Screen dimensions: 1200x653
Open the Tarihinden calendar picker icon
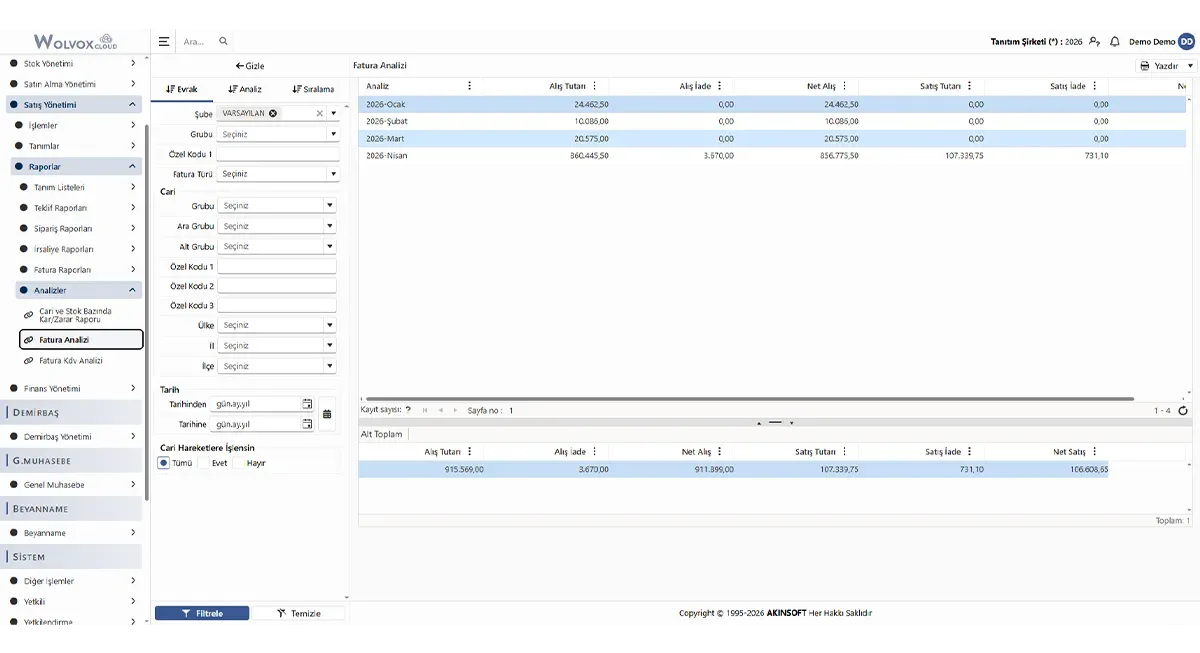coord(307,404)
